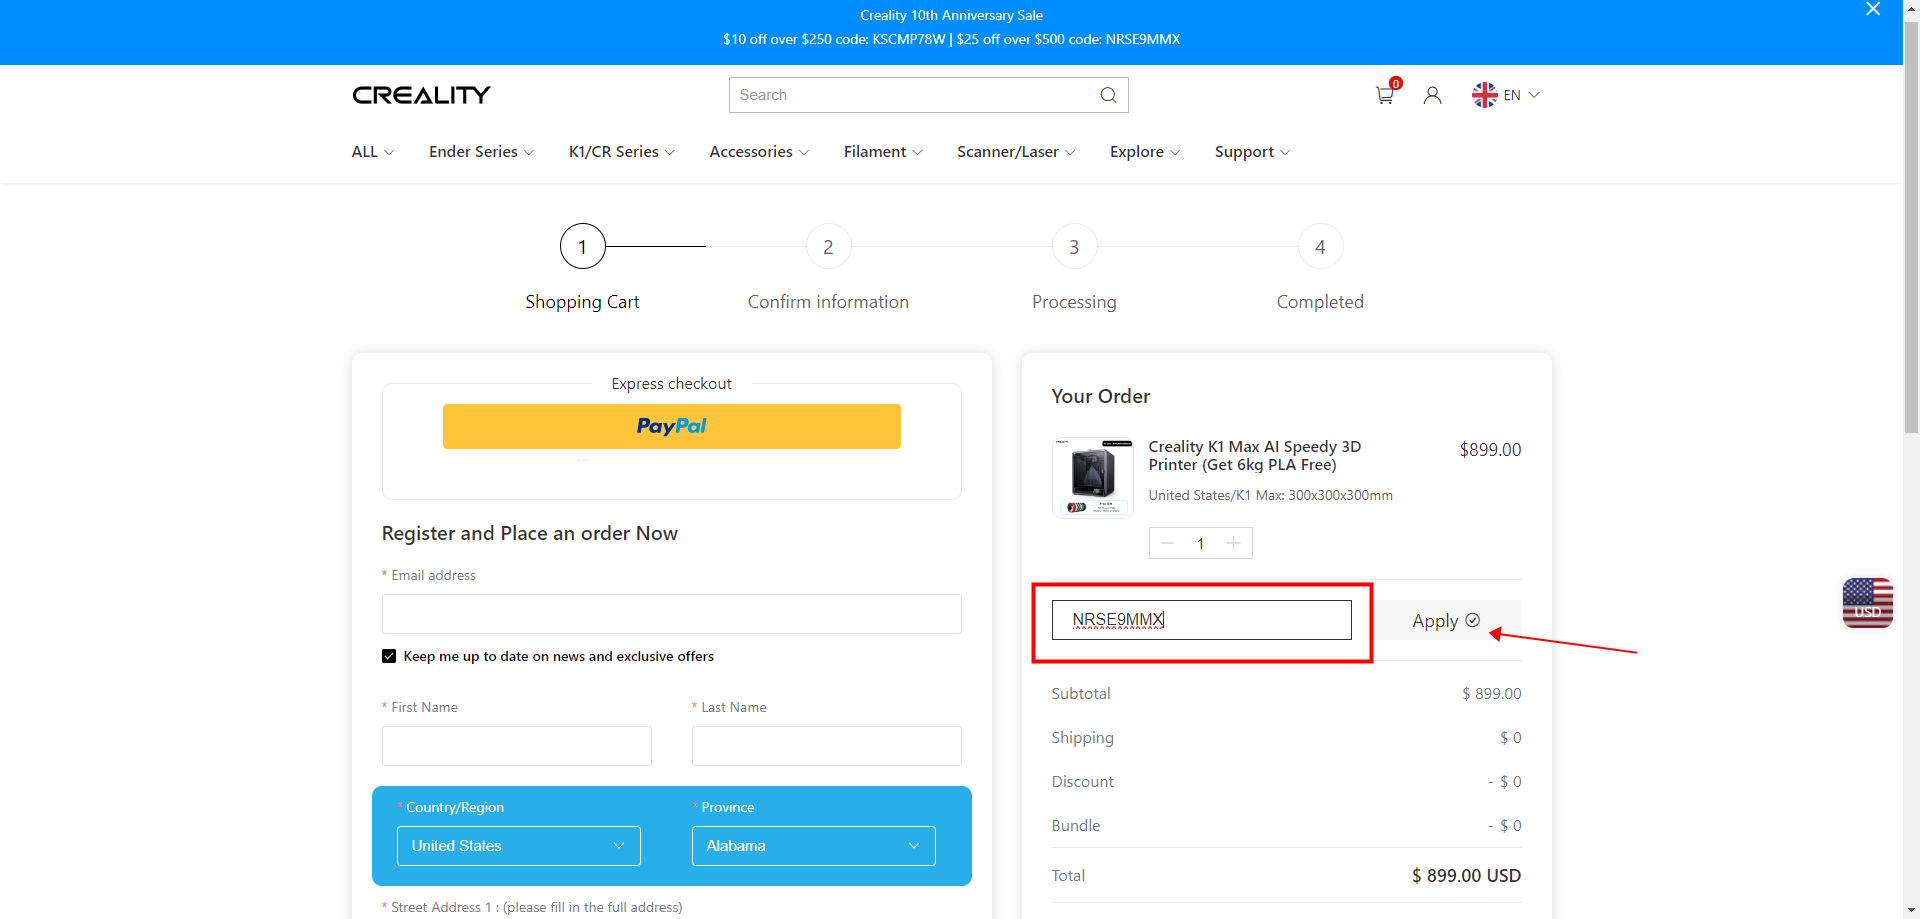Click the Creality K1 Max product title
Viewport: 1920px width, 919px height.
coord(1254,456)
